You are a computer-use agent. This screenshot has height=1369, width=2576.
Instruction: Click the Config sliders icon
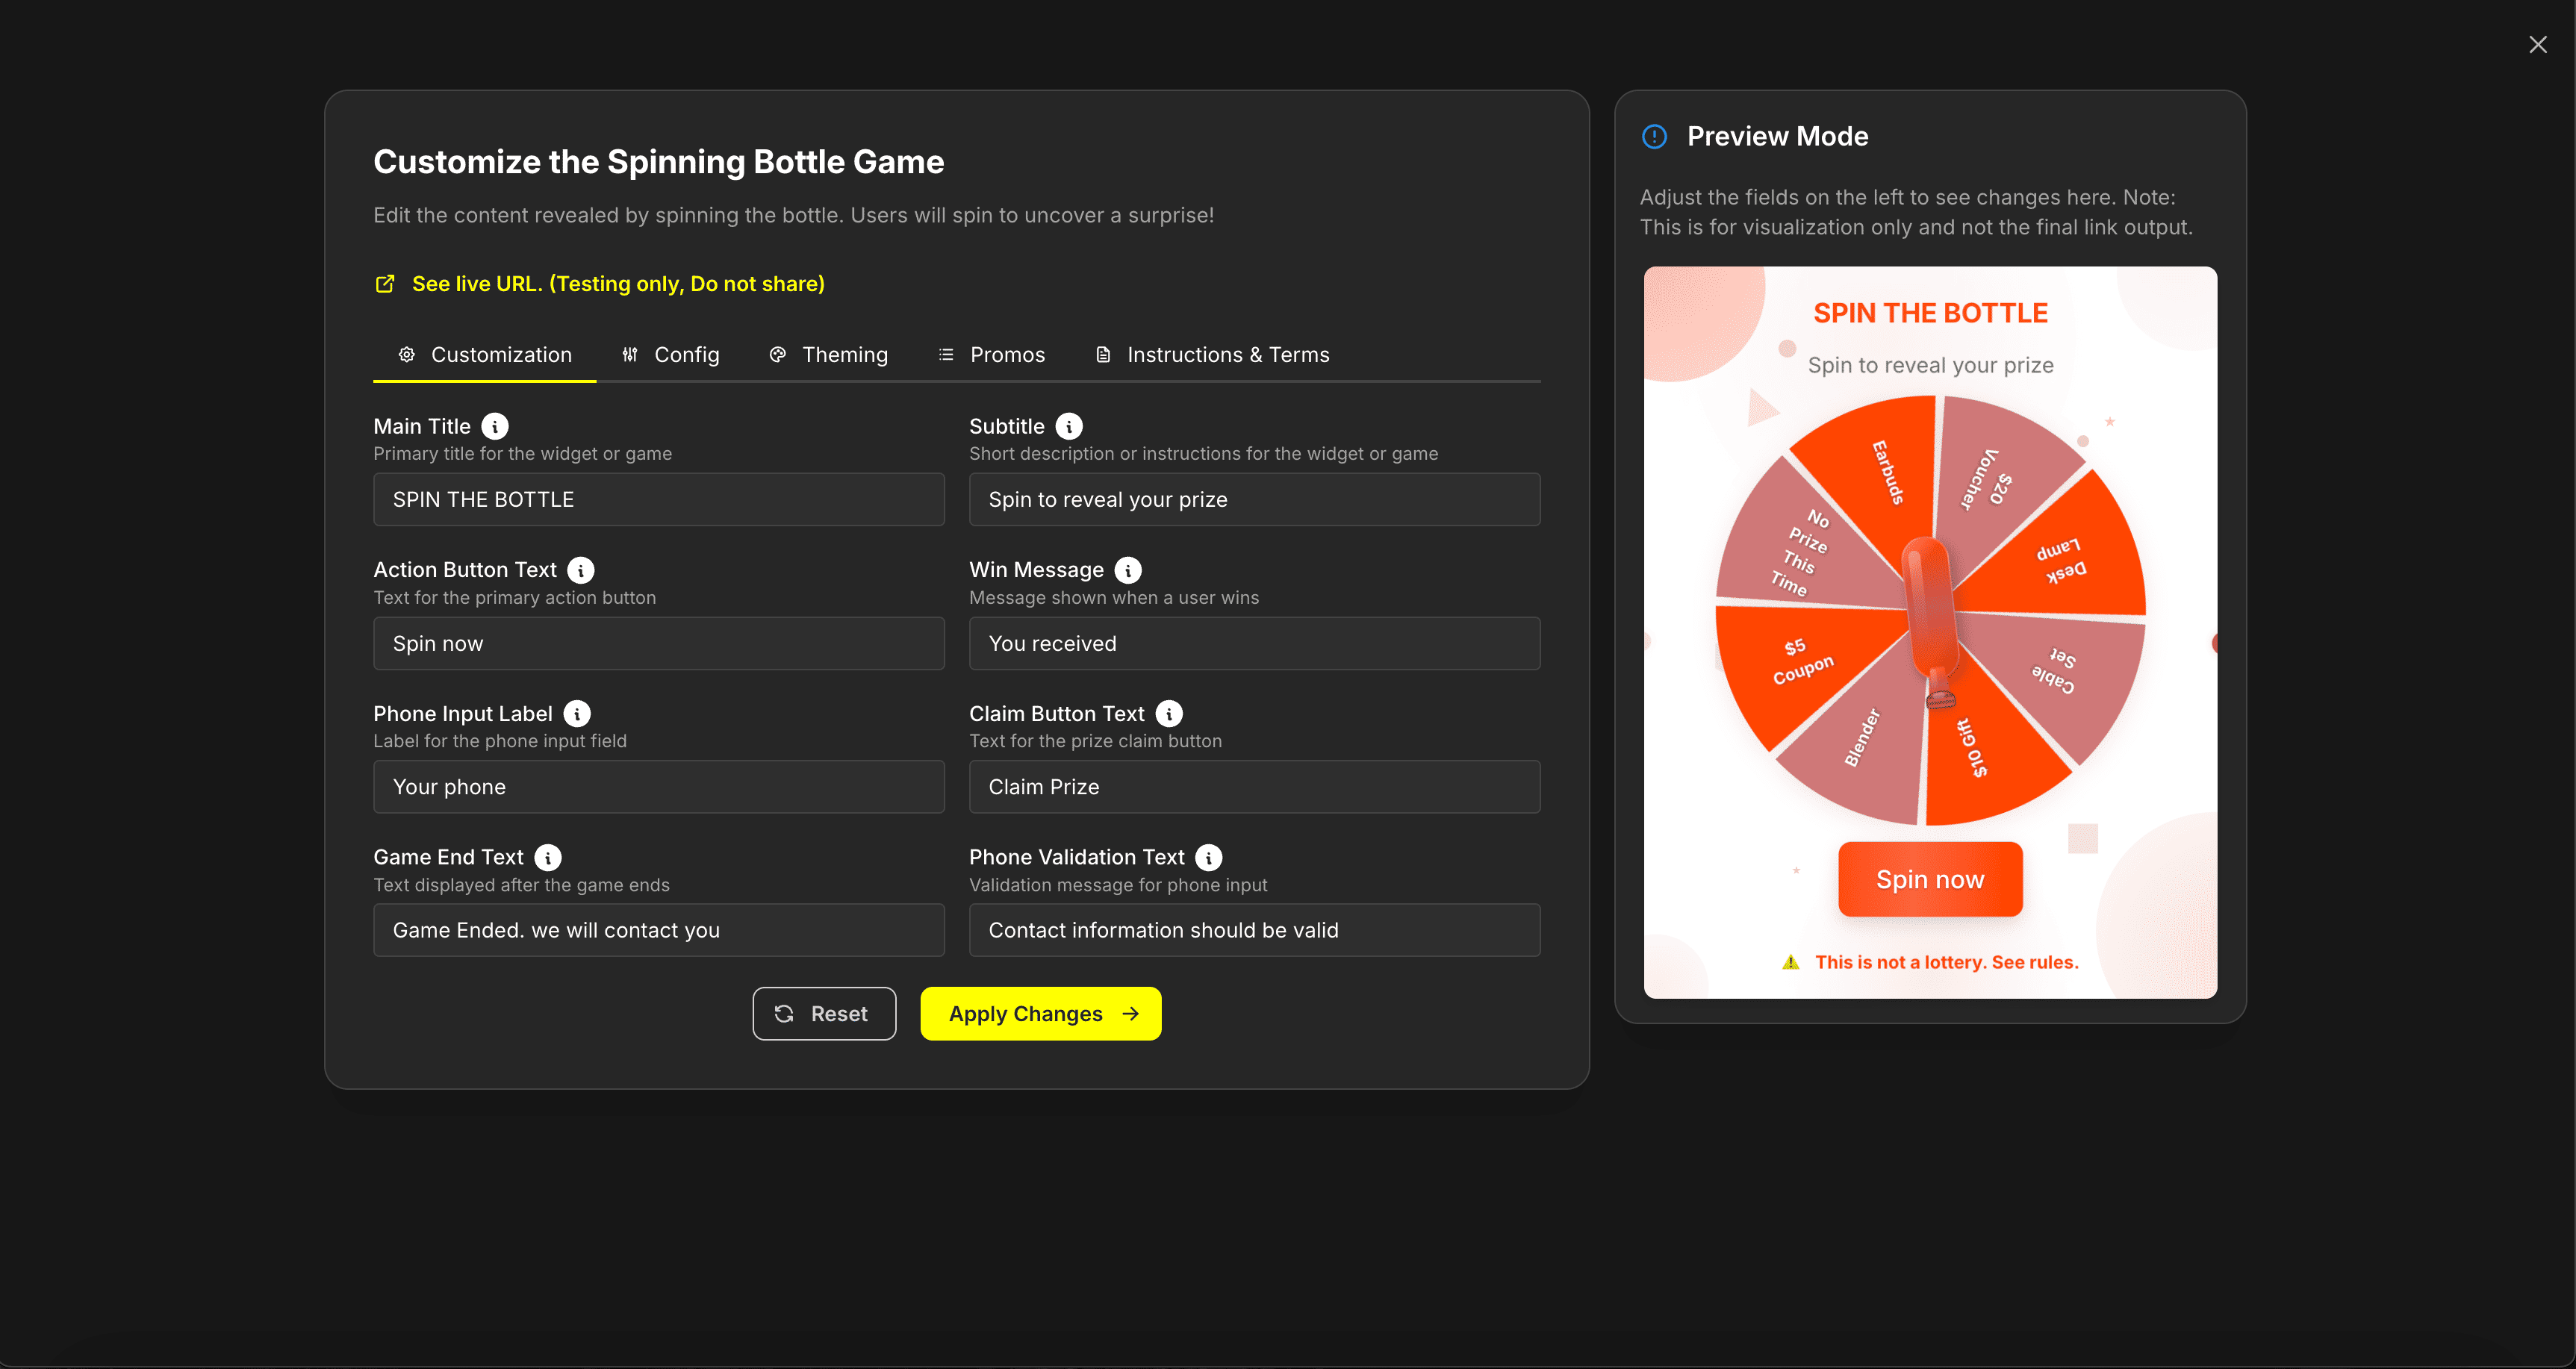click(630, 354)
